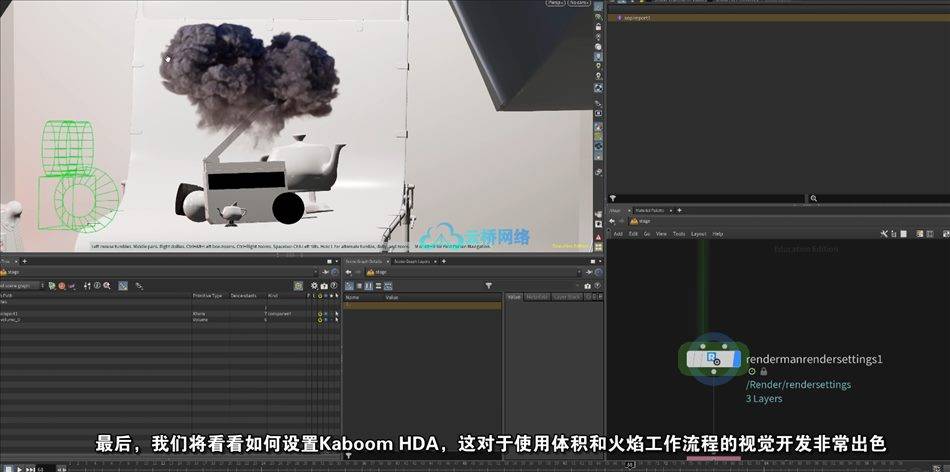
Task: Click the sopimport1 row in the list
Action: coord(779,18)
